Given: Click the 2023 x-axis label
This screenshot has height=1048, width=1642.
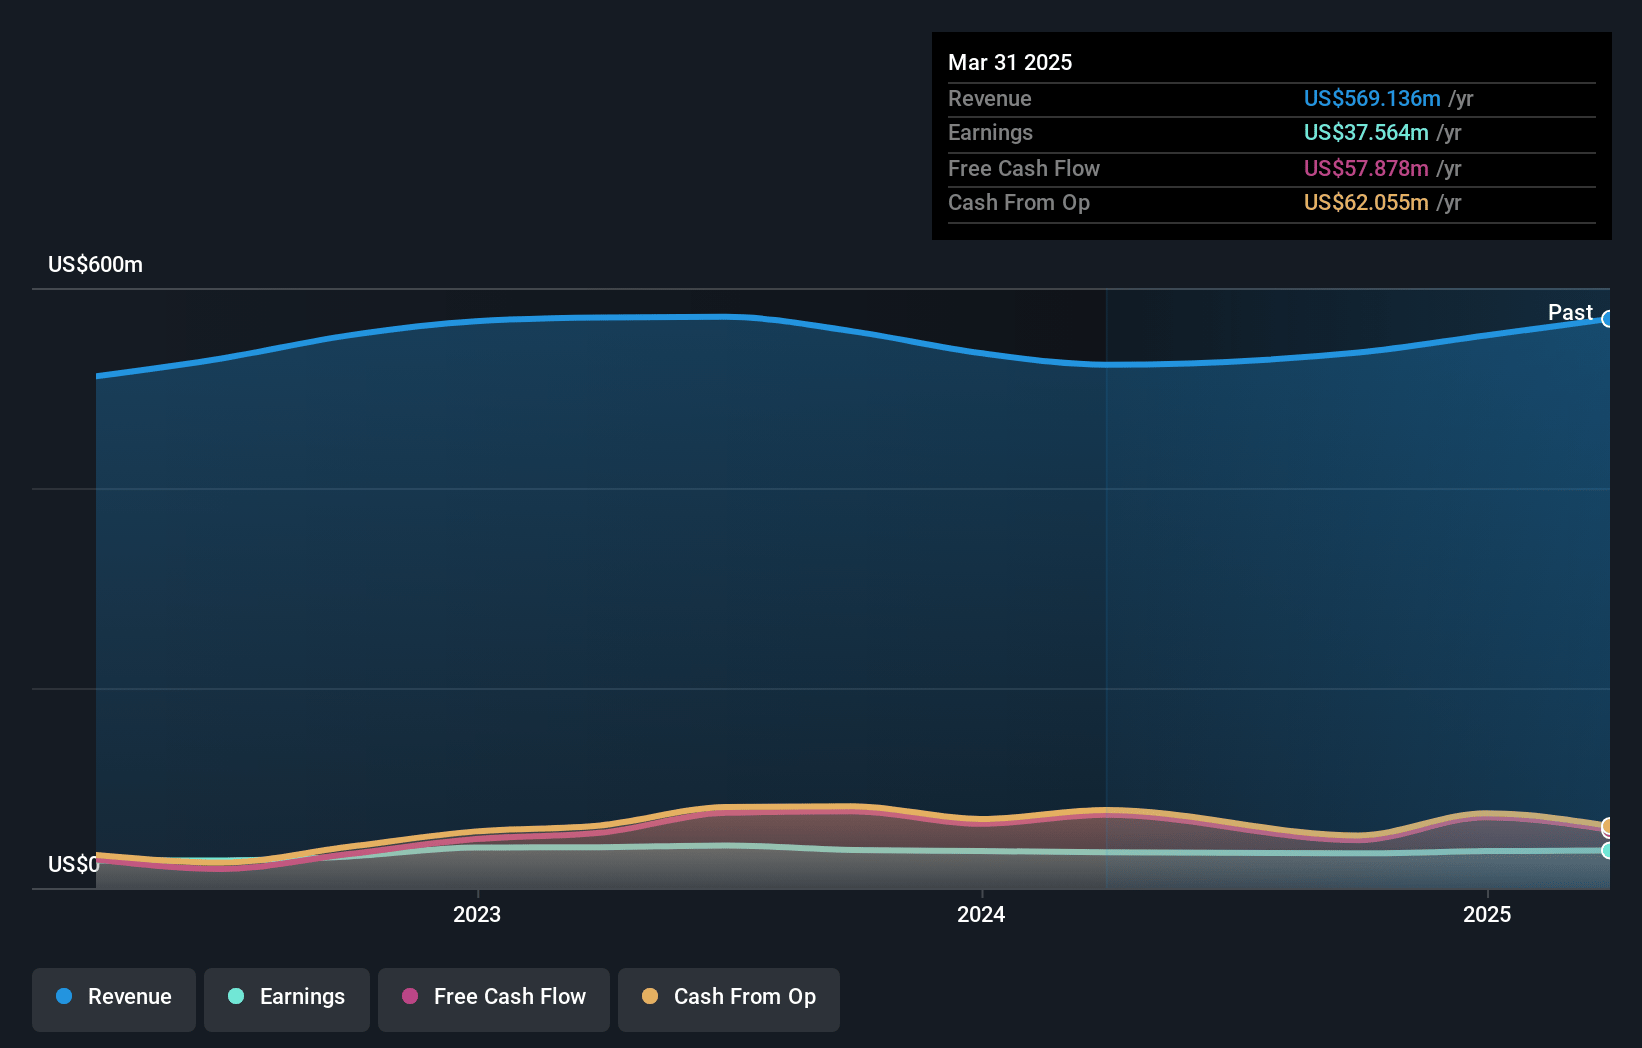Looking at the screenshot, I should pyautogui.click(x=477, y=914).
